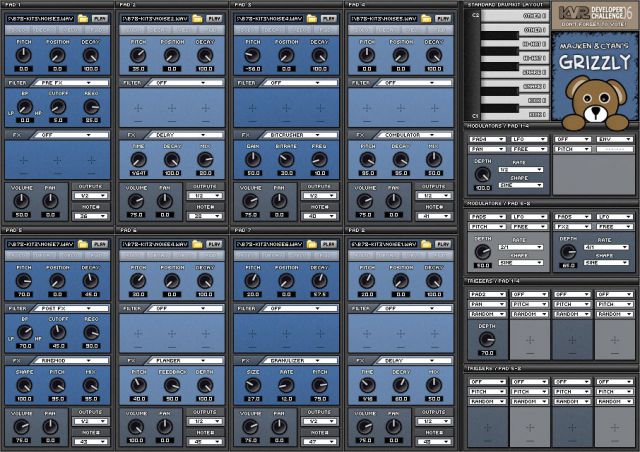The width and height of the screenshot is (640, 452).
Task: Adjust Pad 4 Position knob
Action: 401,55
